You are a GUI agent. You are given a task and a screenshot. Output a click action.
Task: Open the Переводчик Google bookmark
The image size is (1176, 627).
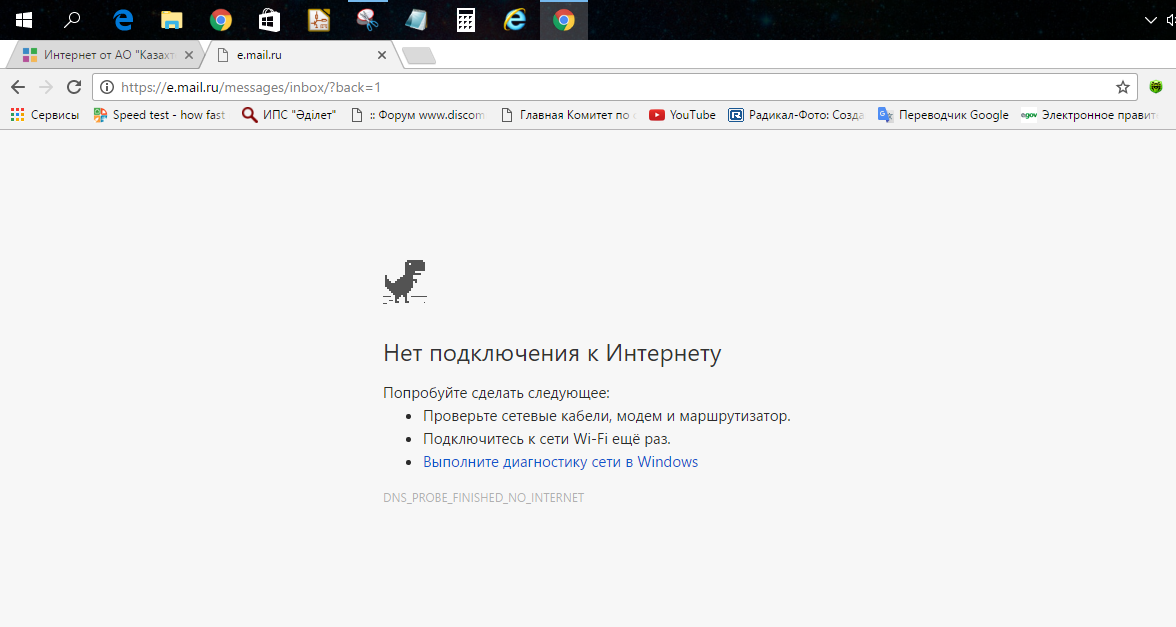pos(944,114)
